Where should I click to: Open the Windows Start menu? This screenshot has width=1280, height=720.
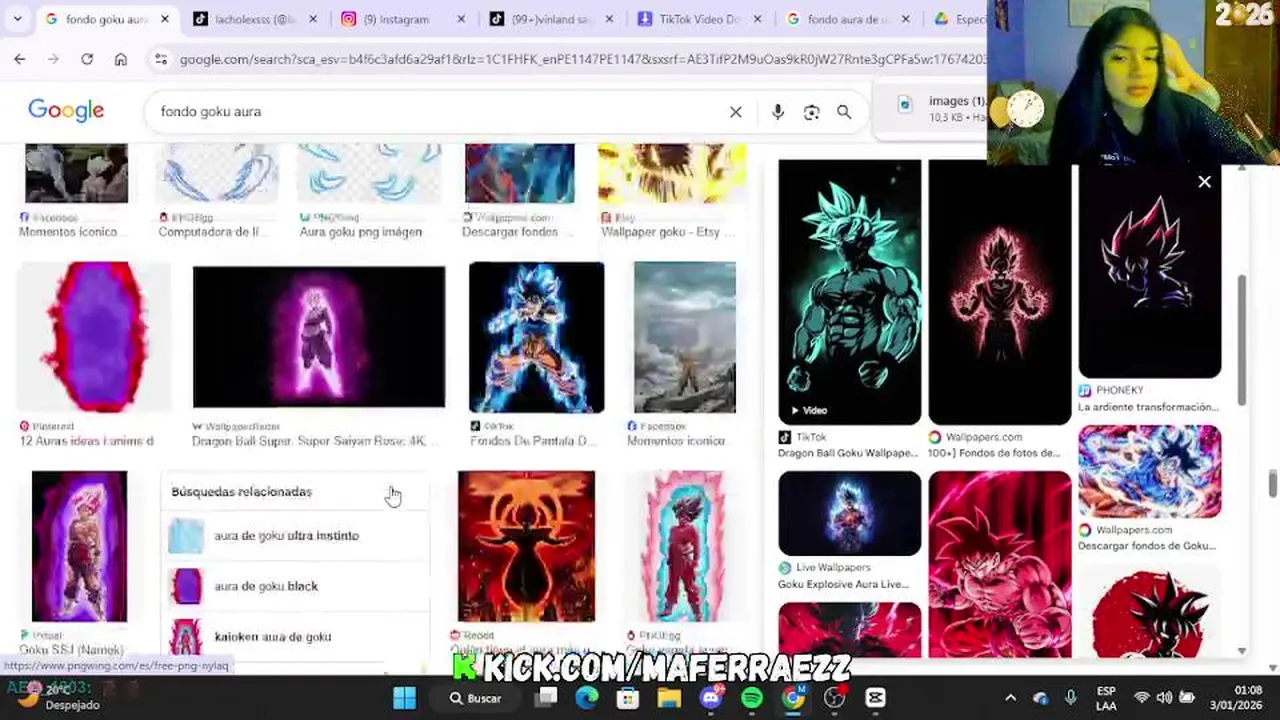tap(404, 698)
